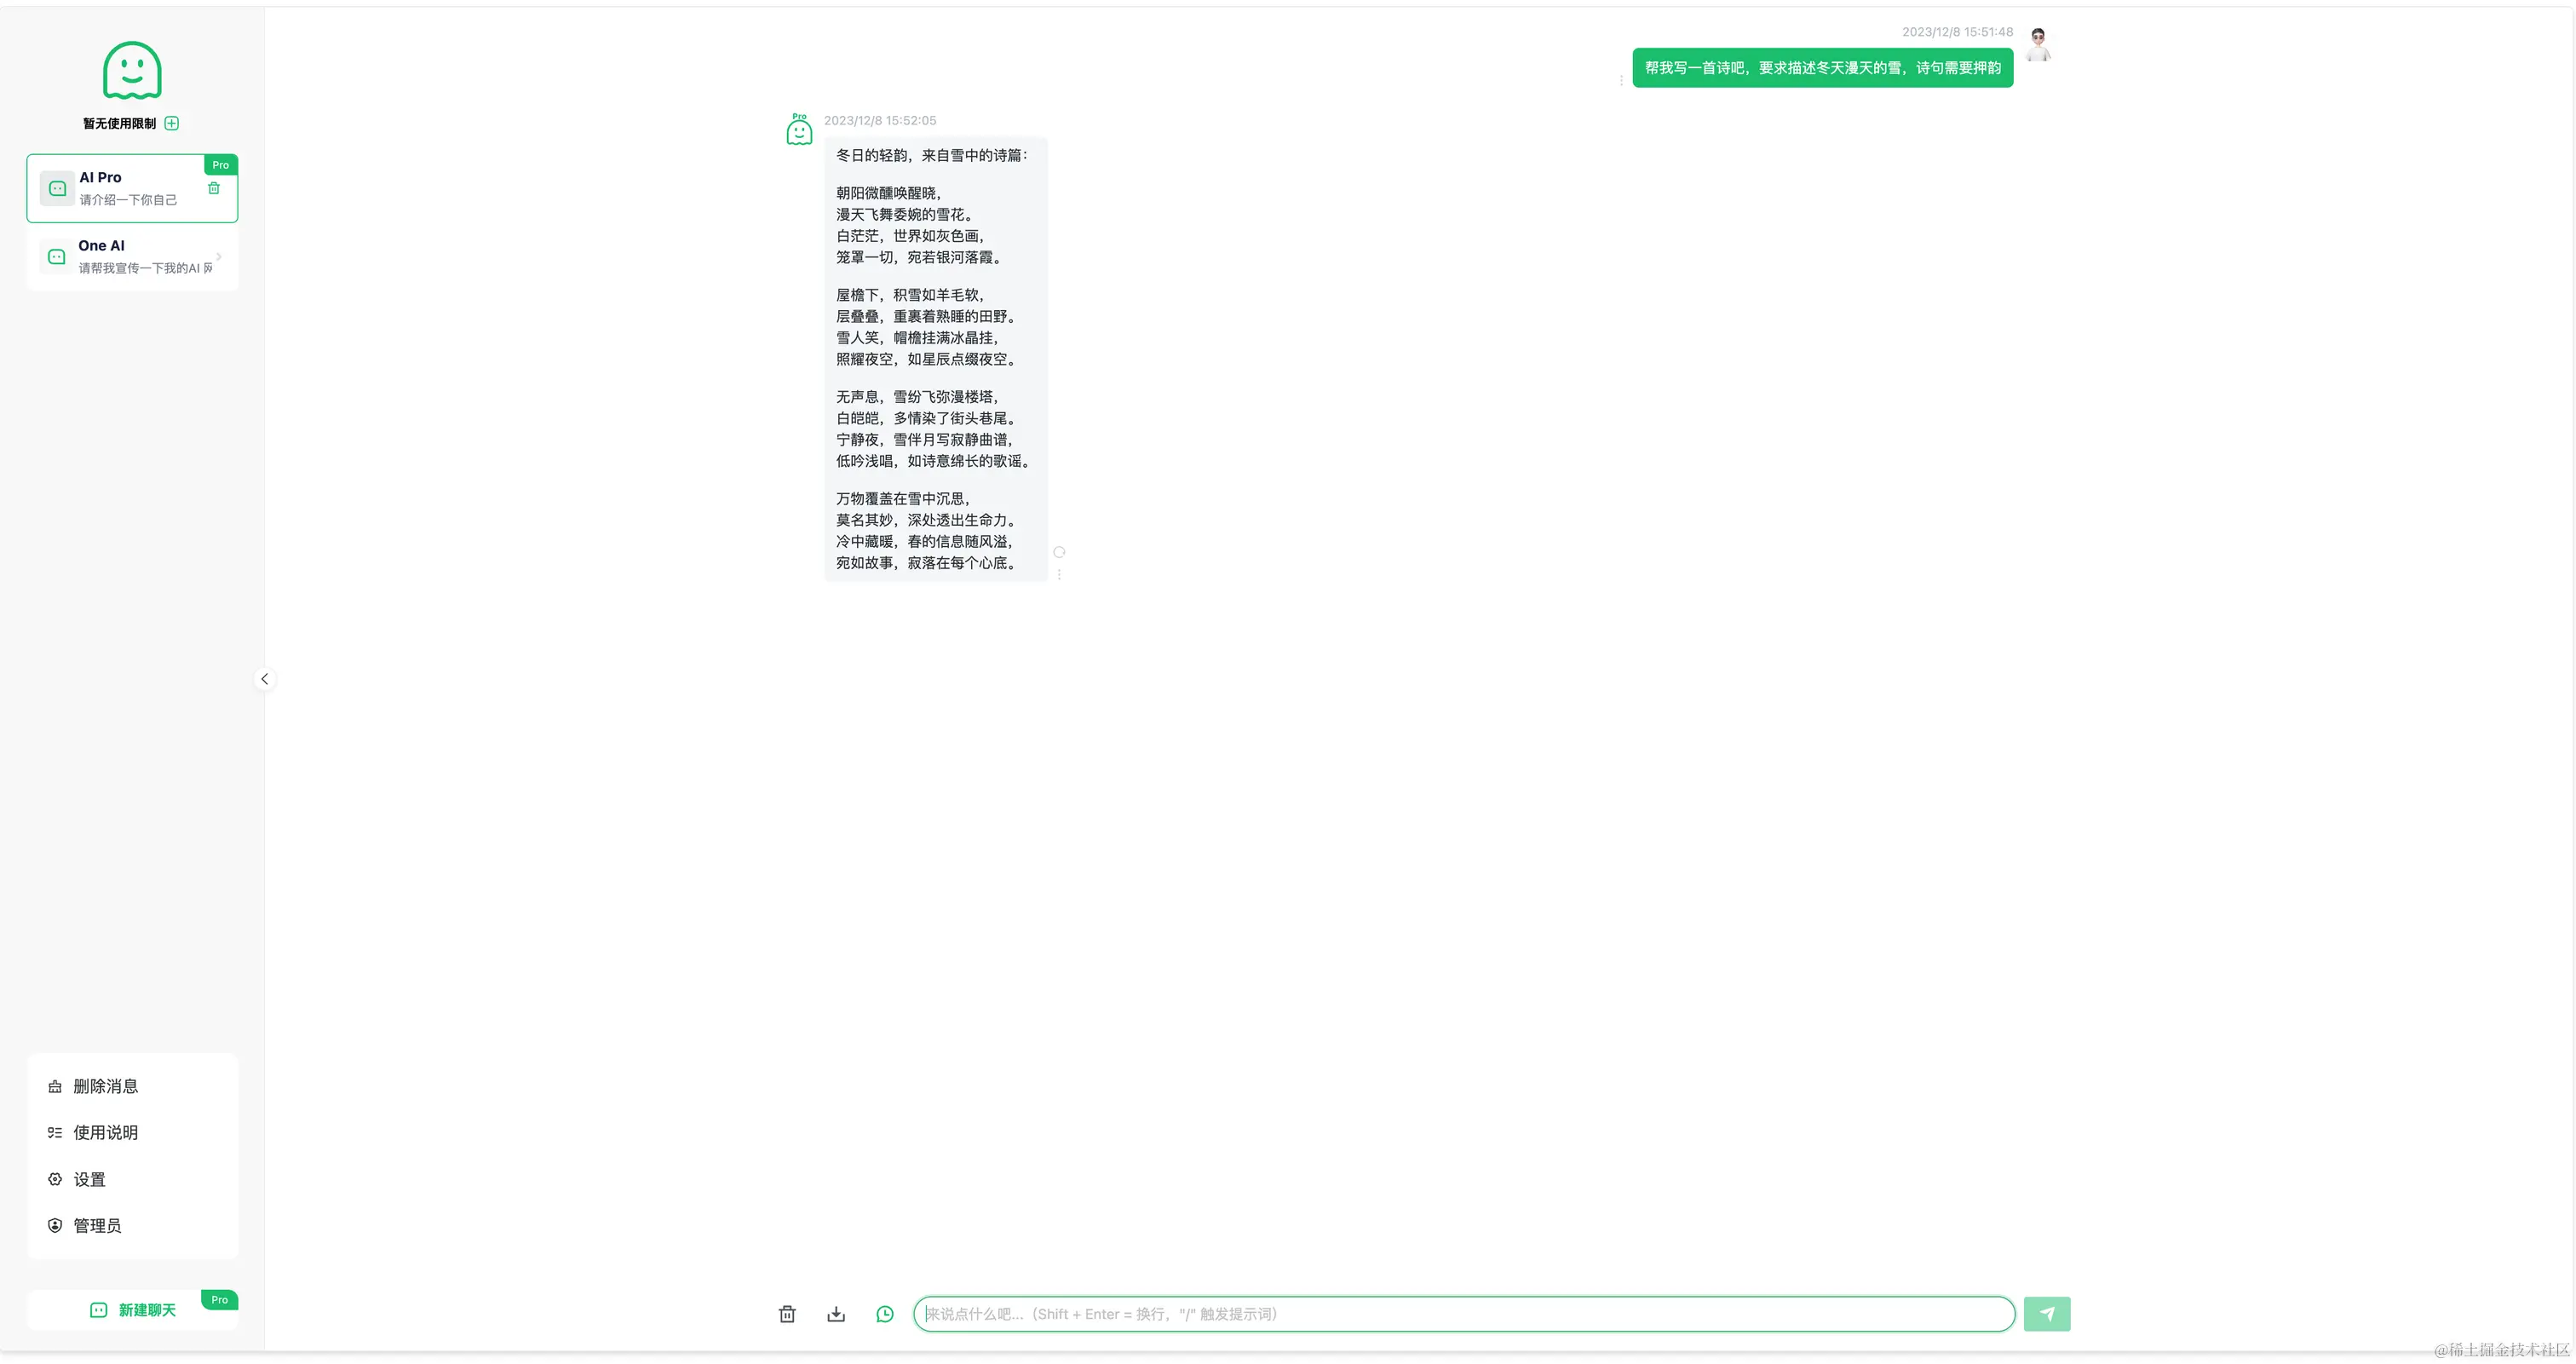Open the One AI conversation
This screenshot has height=1364, width=2576.
[132, 257]
